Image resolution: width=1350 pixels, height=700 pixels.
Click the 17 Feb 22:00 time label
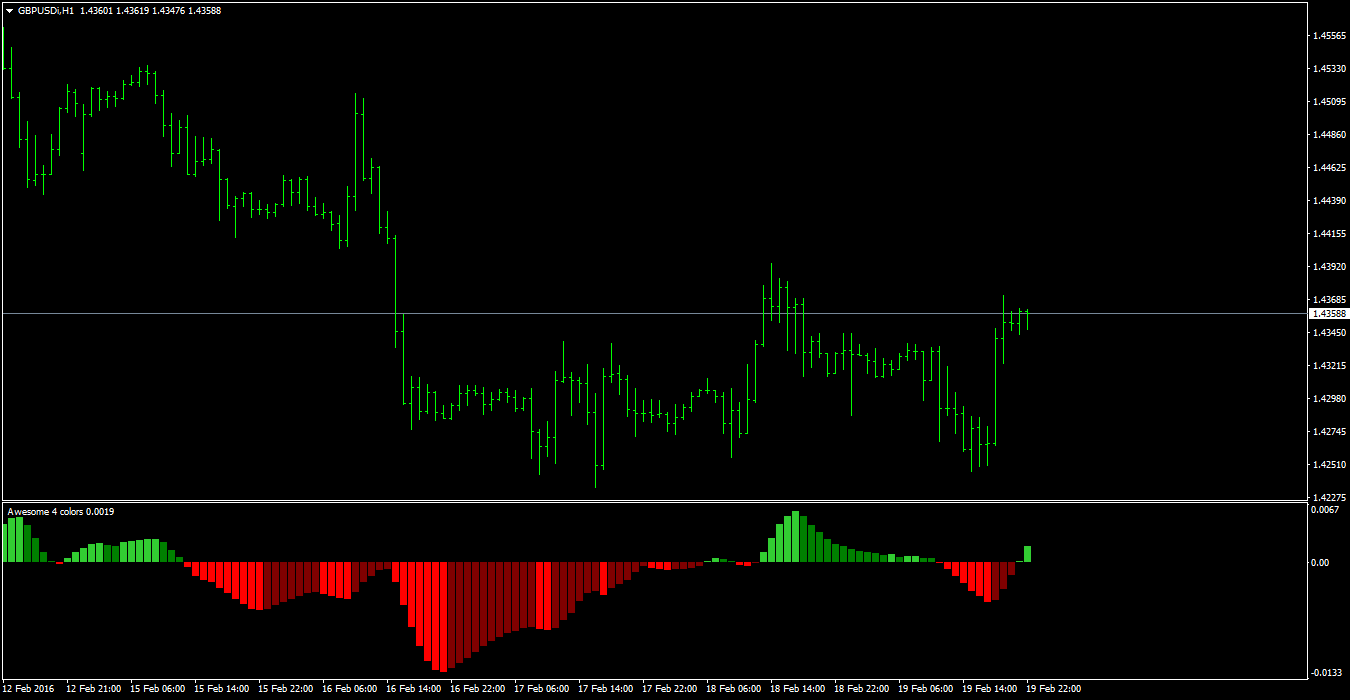click(670, 689)
